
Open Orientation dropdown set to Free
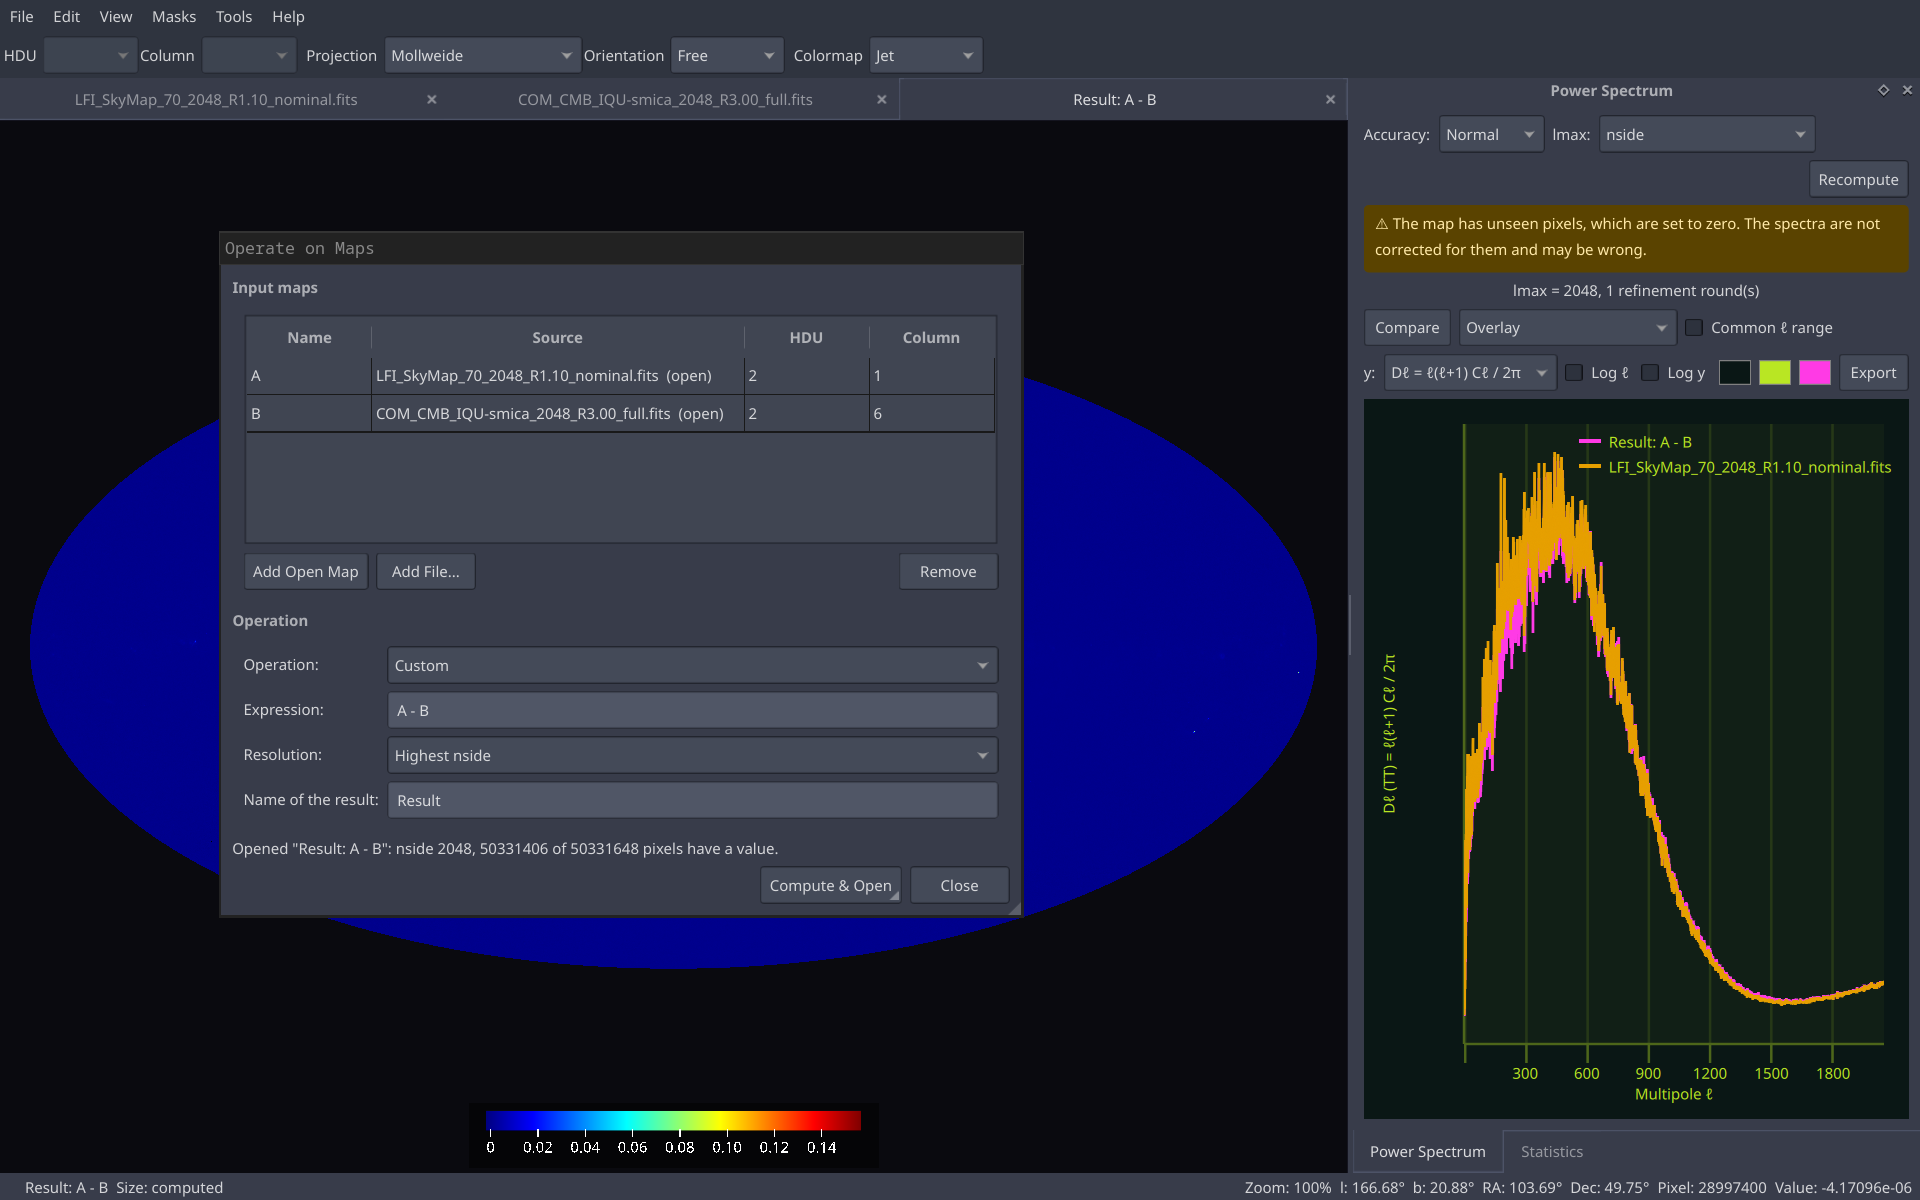(727, 56)
